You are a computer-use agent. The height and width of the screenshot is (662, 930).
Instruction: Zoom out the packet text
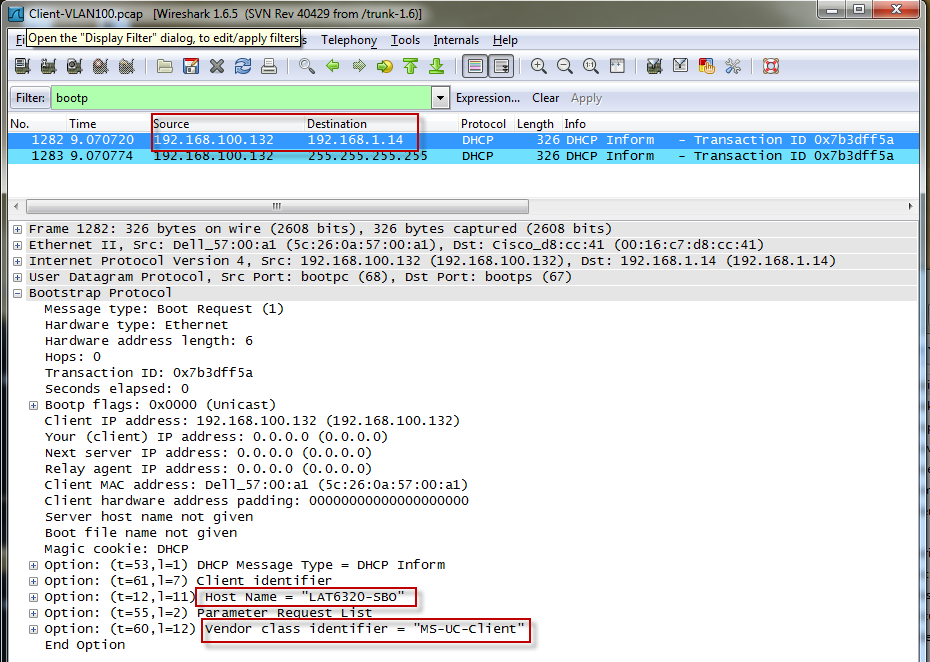point(565,66)
